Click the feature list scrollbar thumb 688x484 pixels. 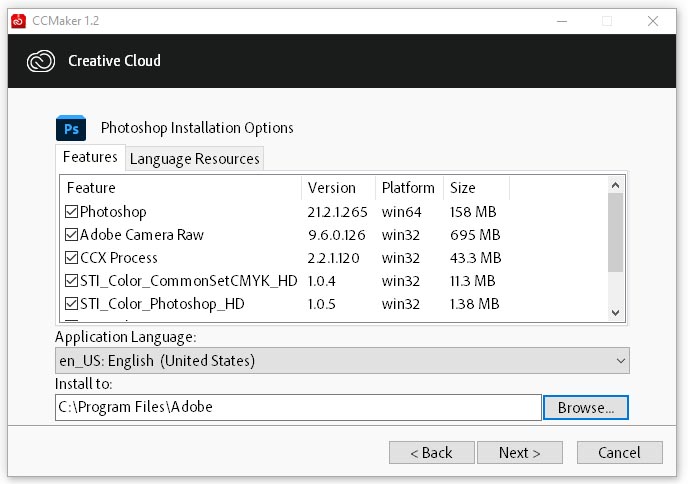(616, 233)
